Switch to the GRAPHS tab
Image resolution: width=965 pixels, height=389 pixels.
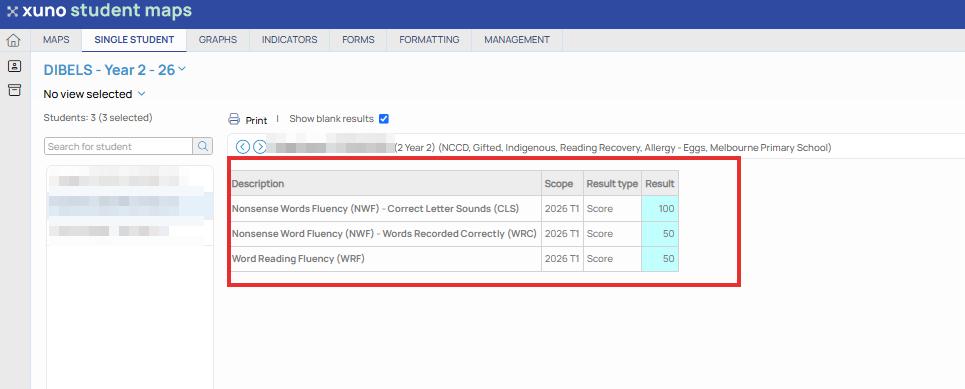click(x=218, y=40)
